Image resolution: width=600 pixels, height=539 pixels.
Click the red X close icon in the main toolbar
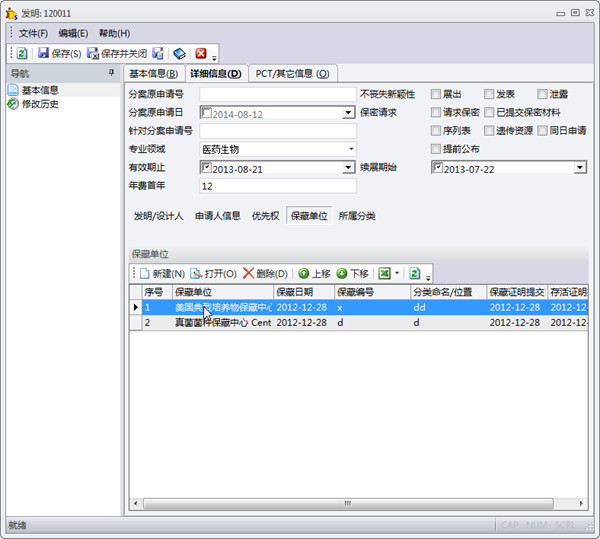tap(201, 53)
